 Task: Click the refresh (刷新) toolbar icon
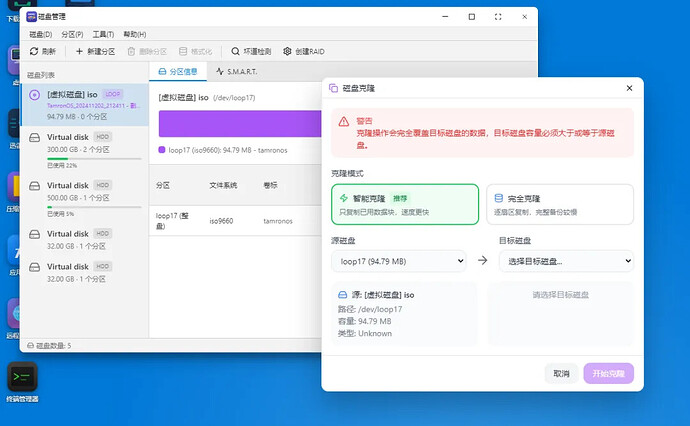pyautogui.click(x=34, y=51)
